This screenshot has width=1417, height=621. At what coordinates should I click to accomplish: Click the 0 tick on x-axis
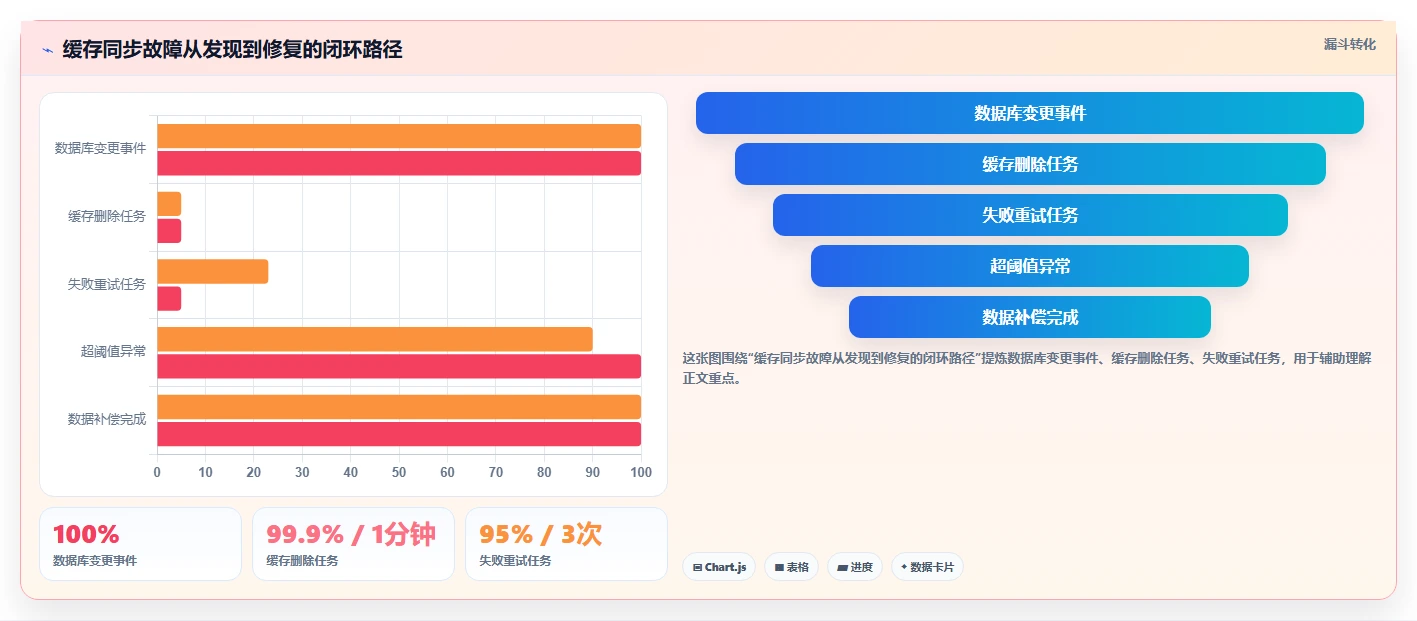click(x=157, y=472)
